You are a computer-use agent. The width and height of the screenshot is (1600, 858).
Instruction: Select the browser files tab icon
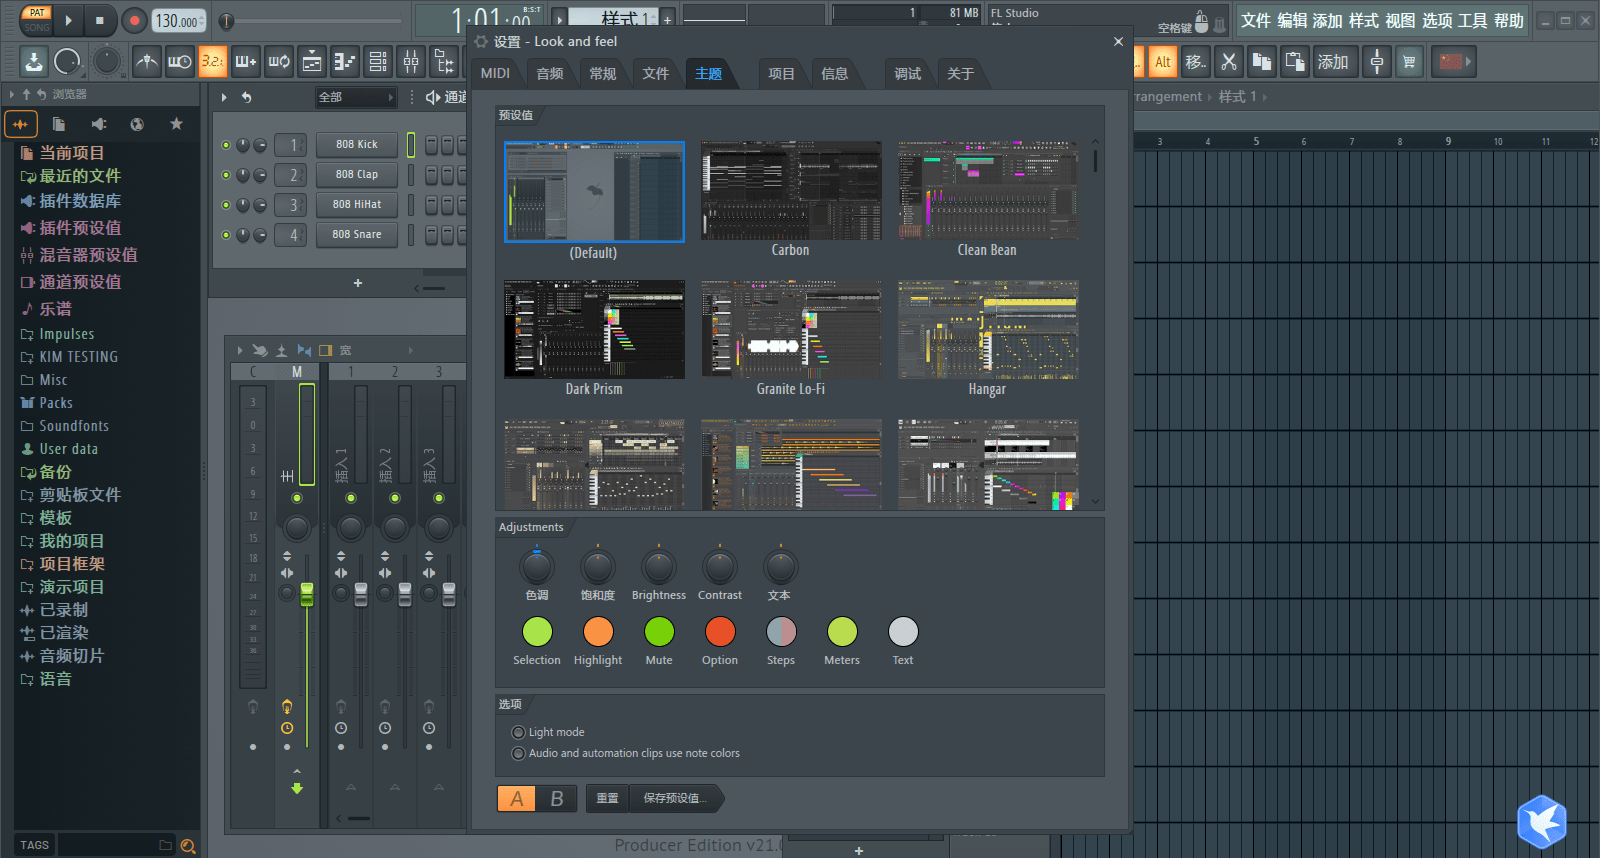pos(59,124)
